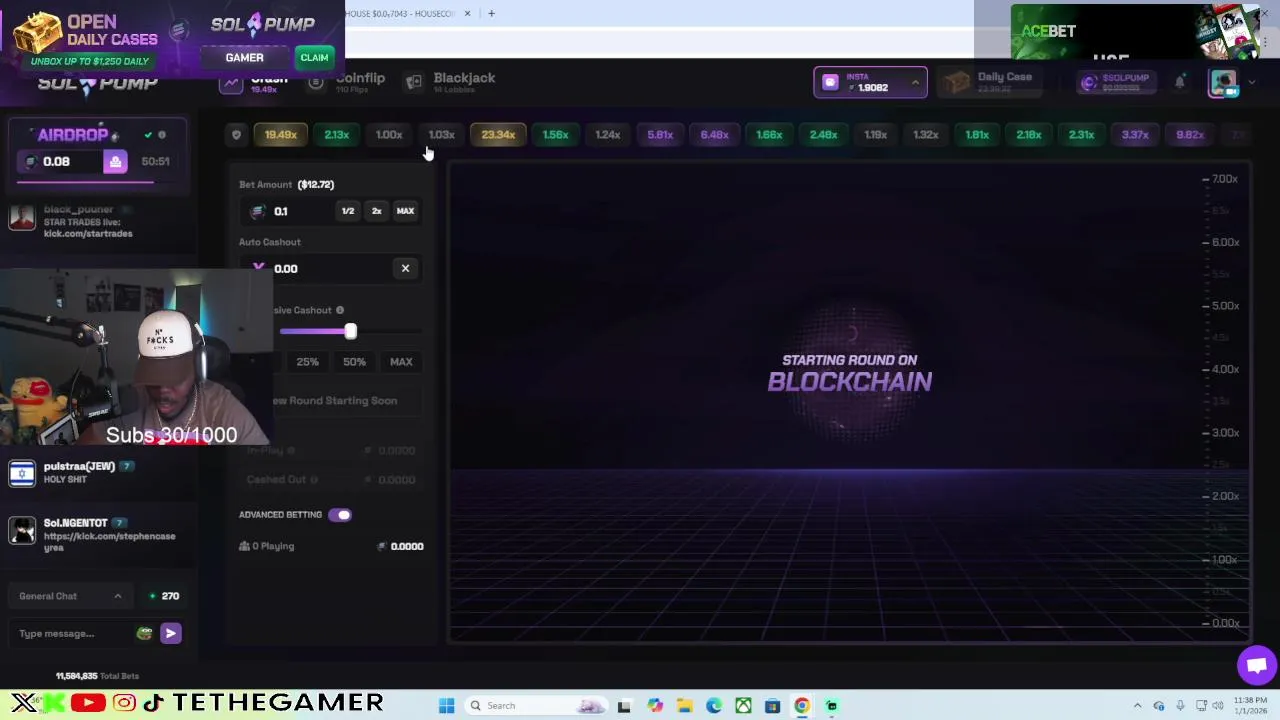Image resolution: width=1280 pixels, height=720 pixels.
Task: Open Microsoft Store from the taskbar
Action: tap(772, 706)
